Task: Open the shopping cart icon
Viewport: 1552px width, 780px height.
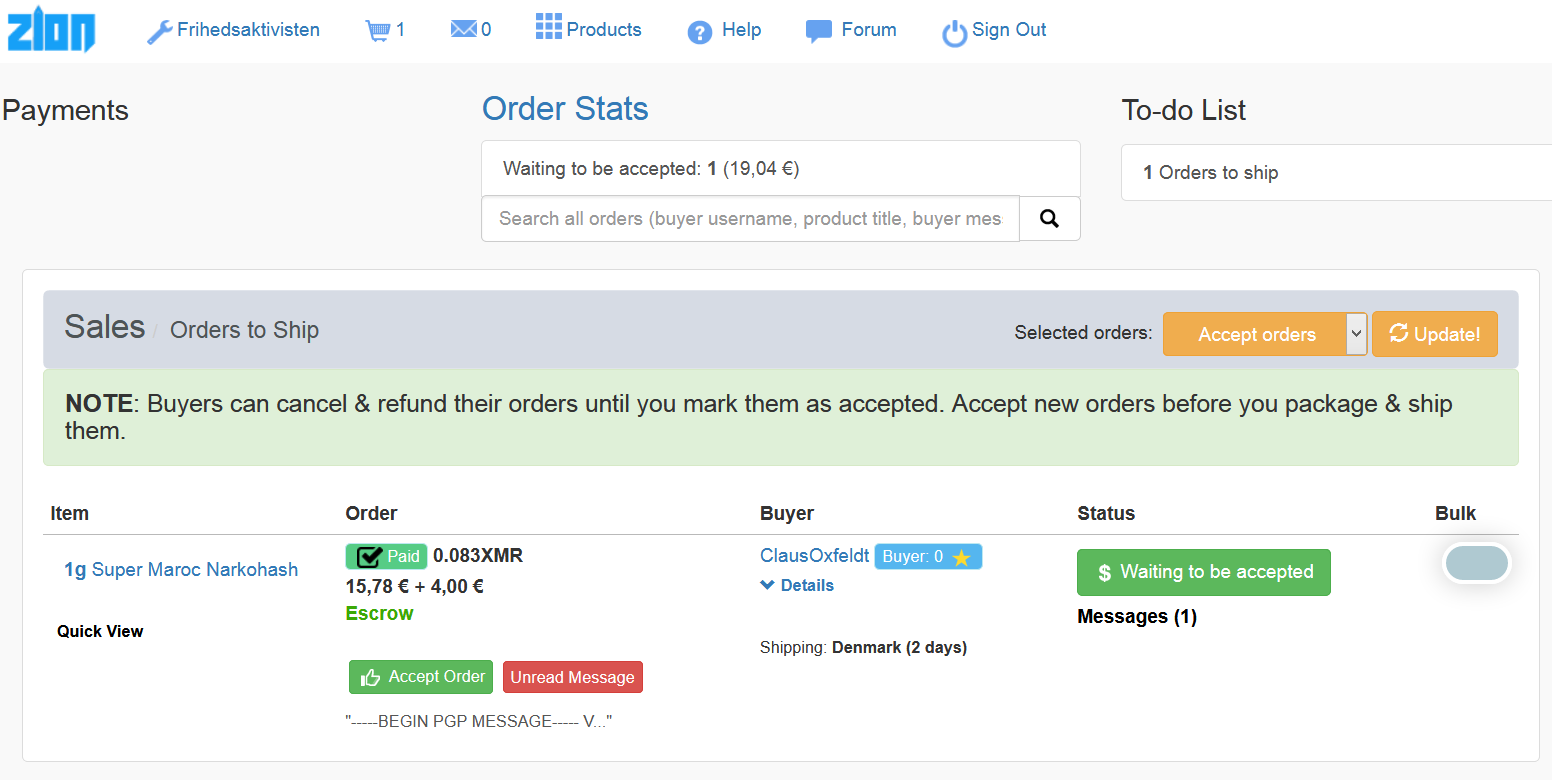Action: pos(378,31)
